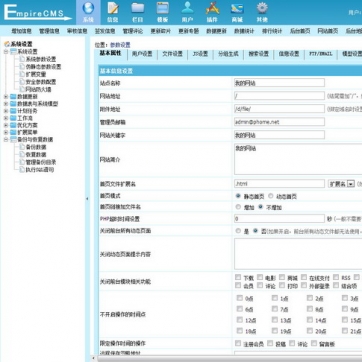Click the folder icon beside 数据更新
362x362 pixels.
13,97
